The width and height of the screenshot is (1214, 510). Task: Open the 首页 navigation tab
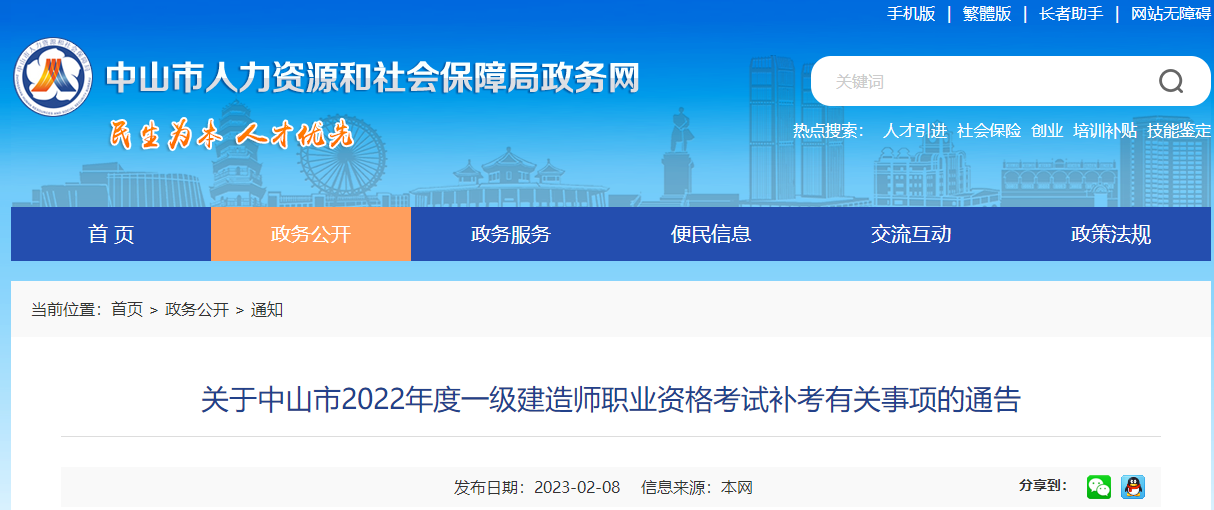click(x=111, y=235)
